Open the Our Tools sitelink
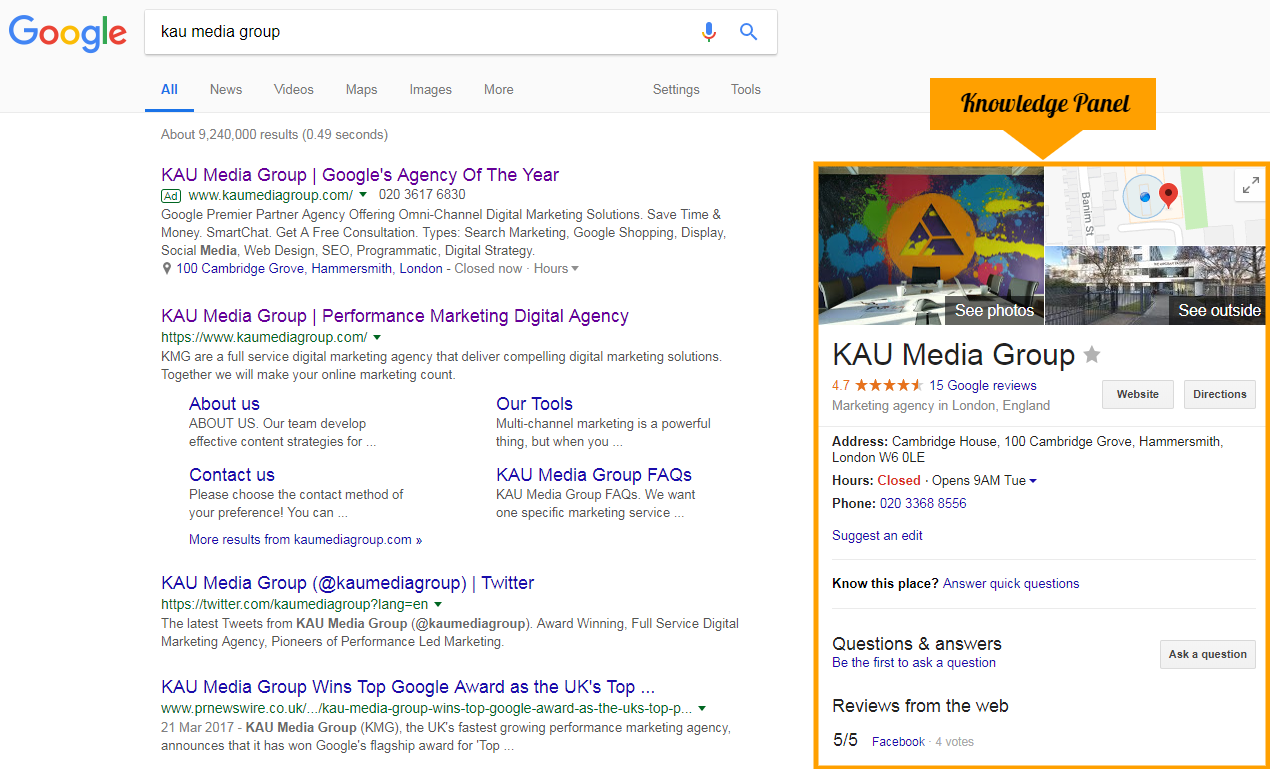Viewport: 1270px width, 769px height. (534, 404)
